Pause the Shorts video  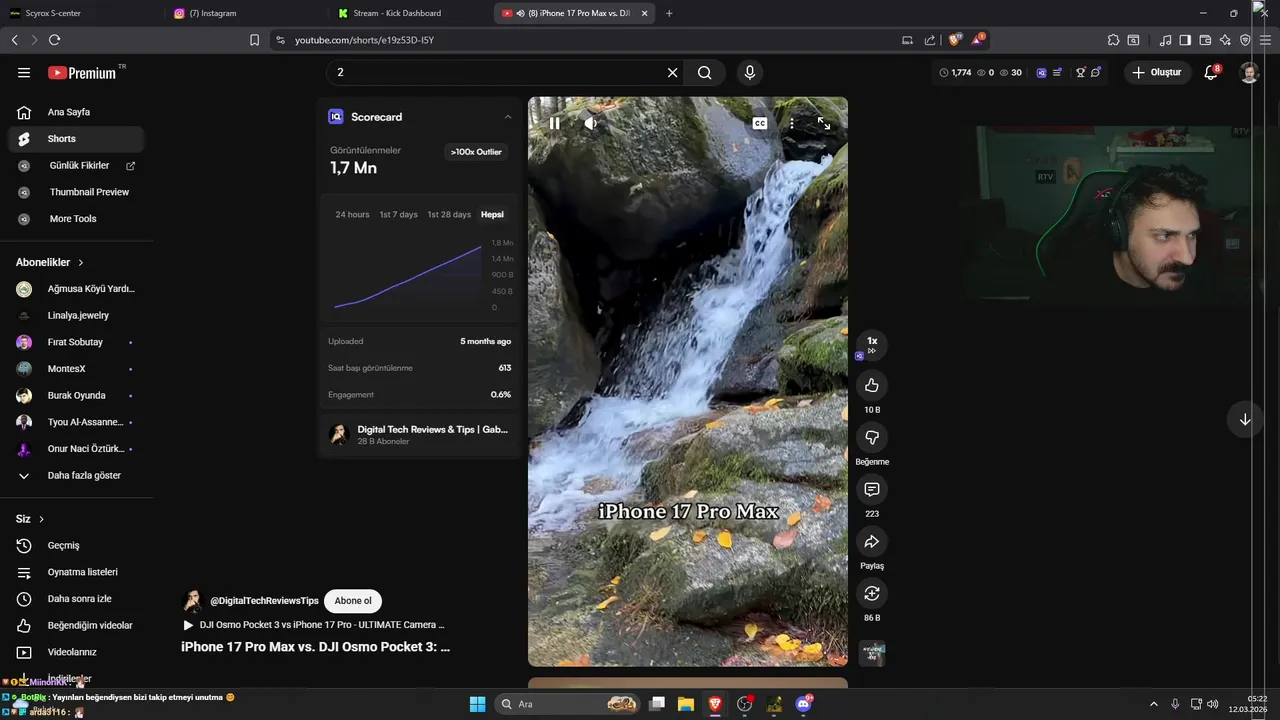555,123
